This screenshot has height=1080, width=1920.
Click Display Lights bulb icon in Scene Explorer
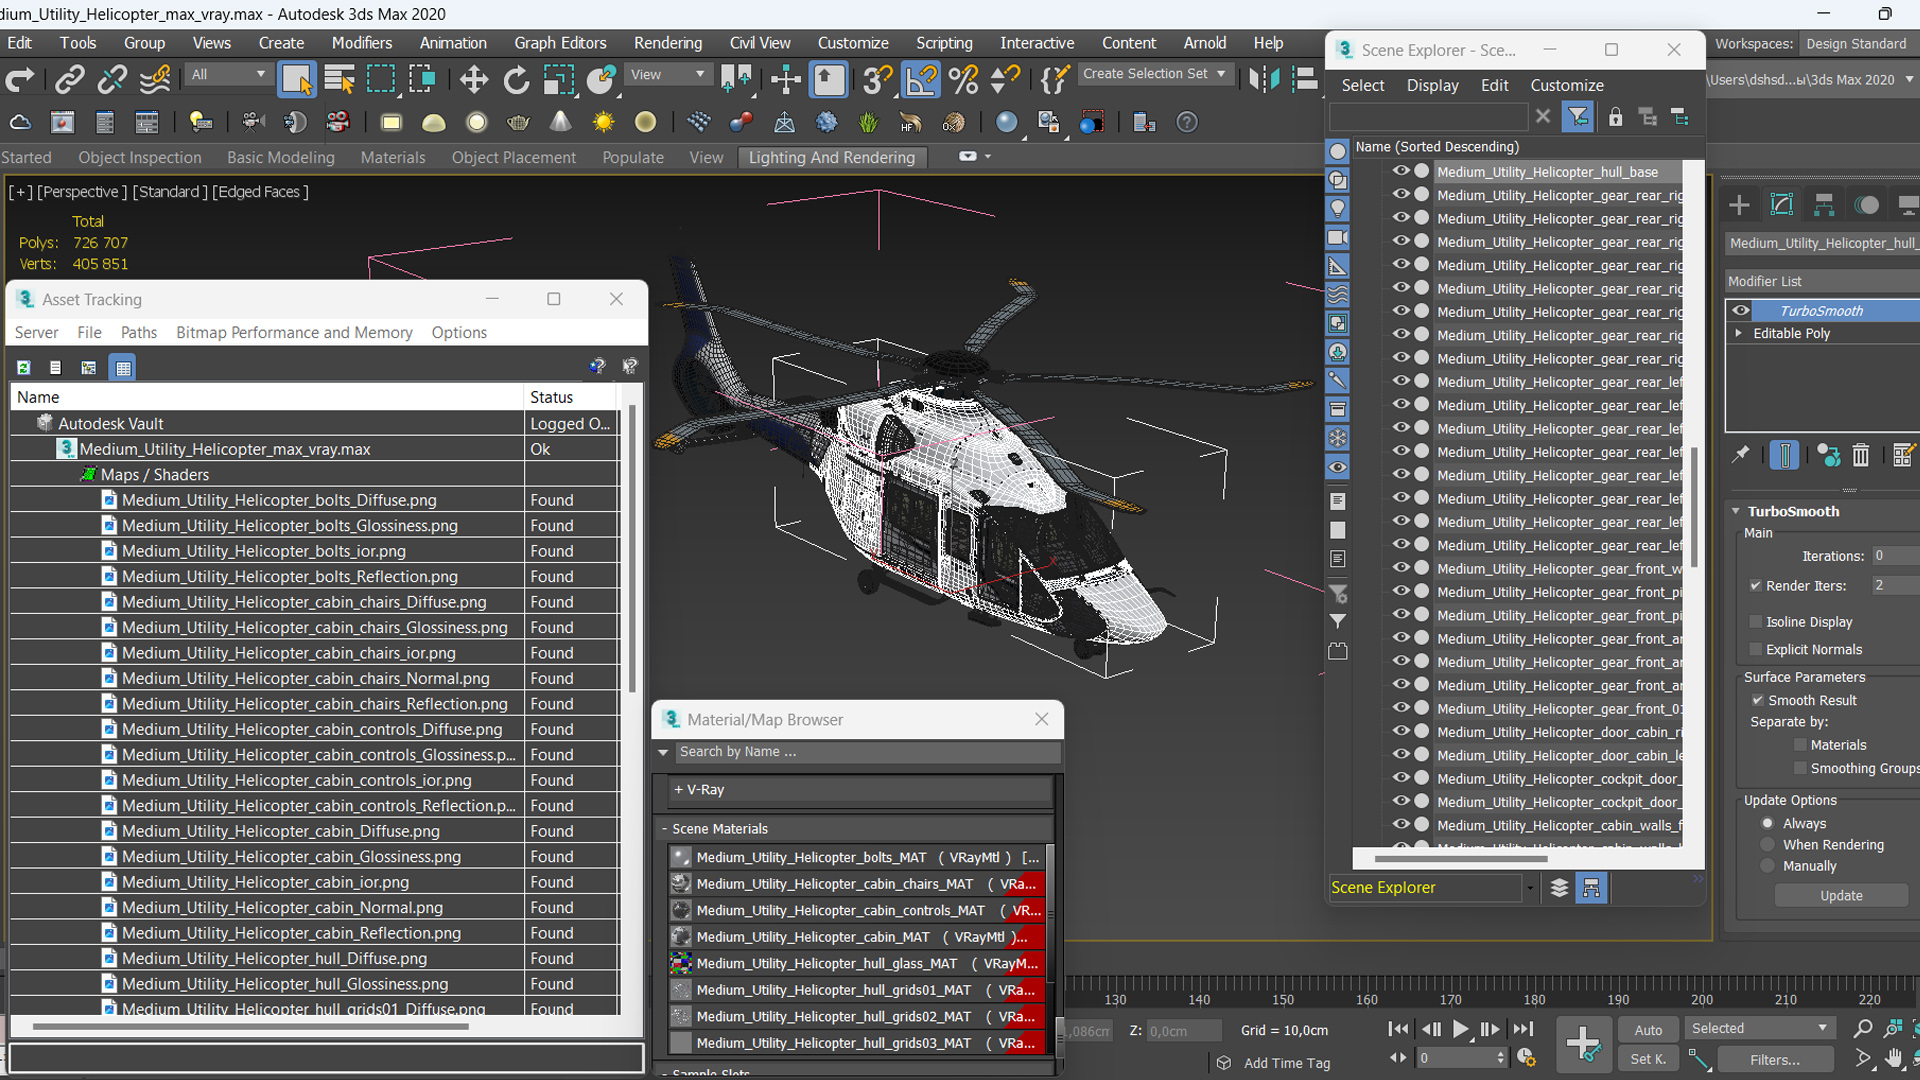(x=1337, y=209)
